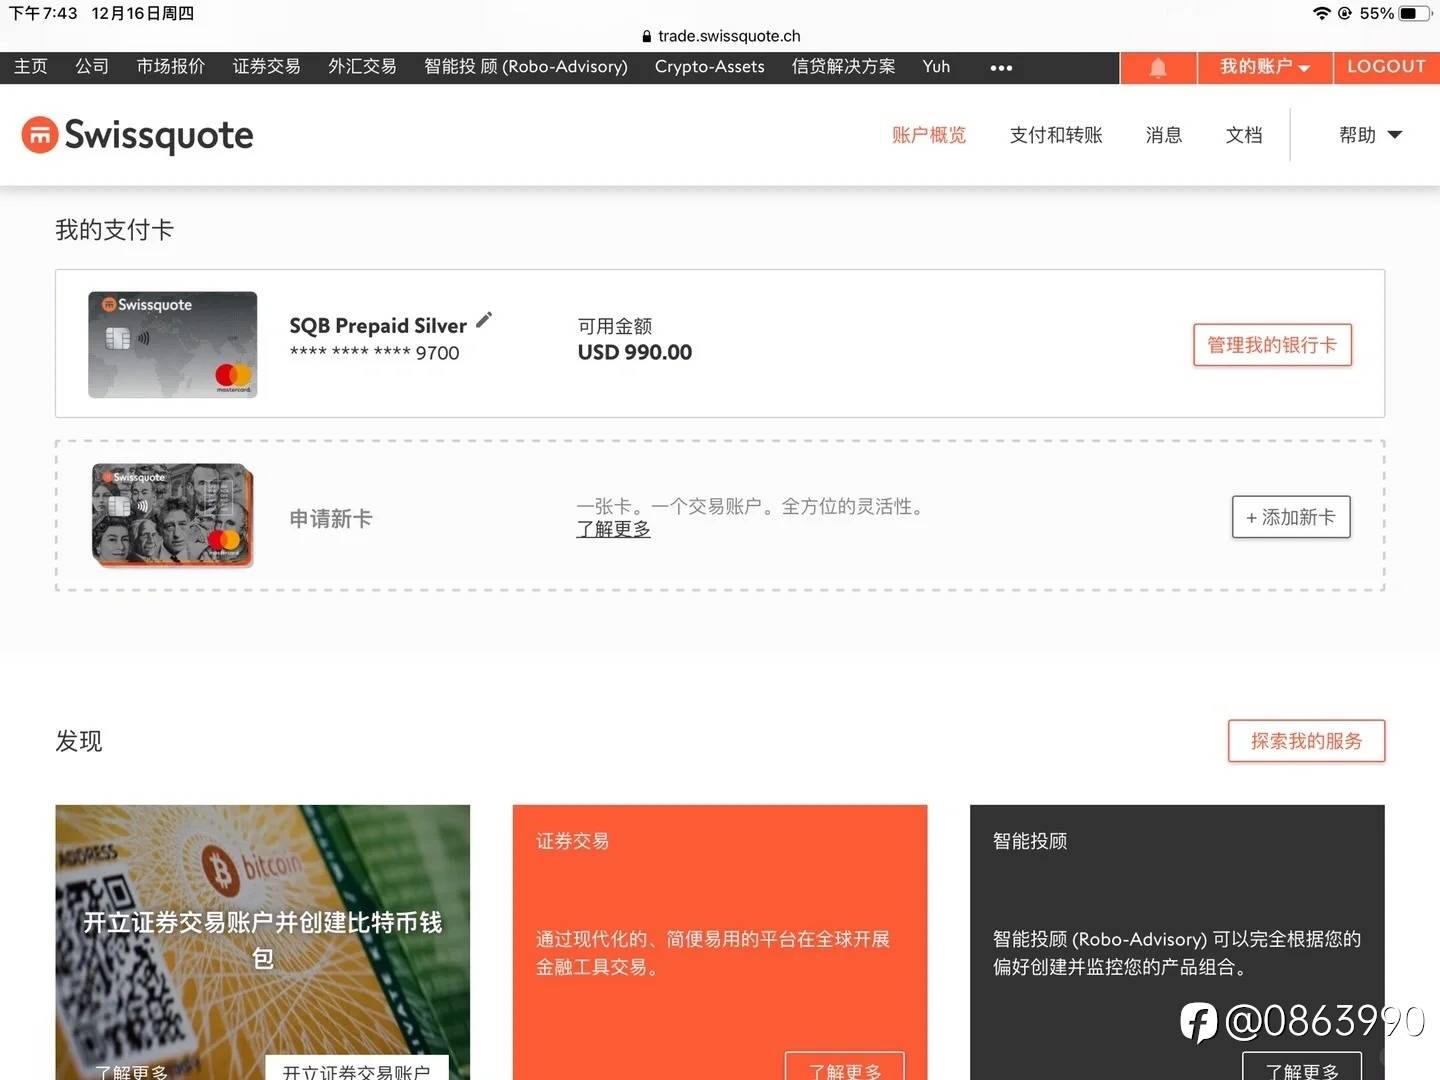Screen dimensions: 1440x1080
Task: Open 智能投顾 (Robo-Advisory) menu
Action: 526,66
